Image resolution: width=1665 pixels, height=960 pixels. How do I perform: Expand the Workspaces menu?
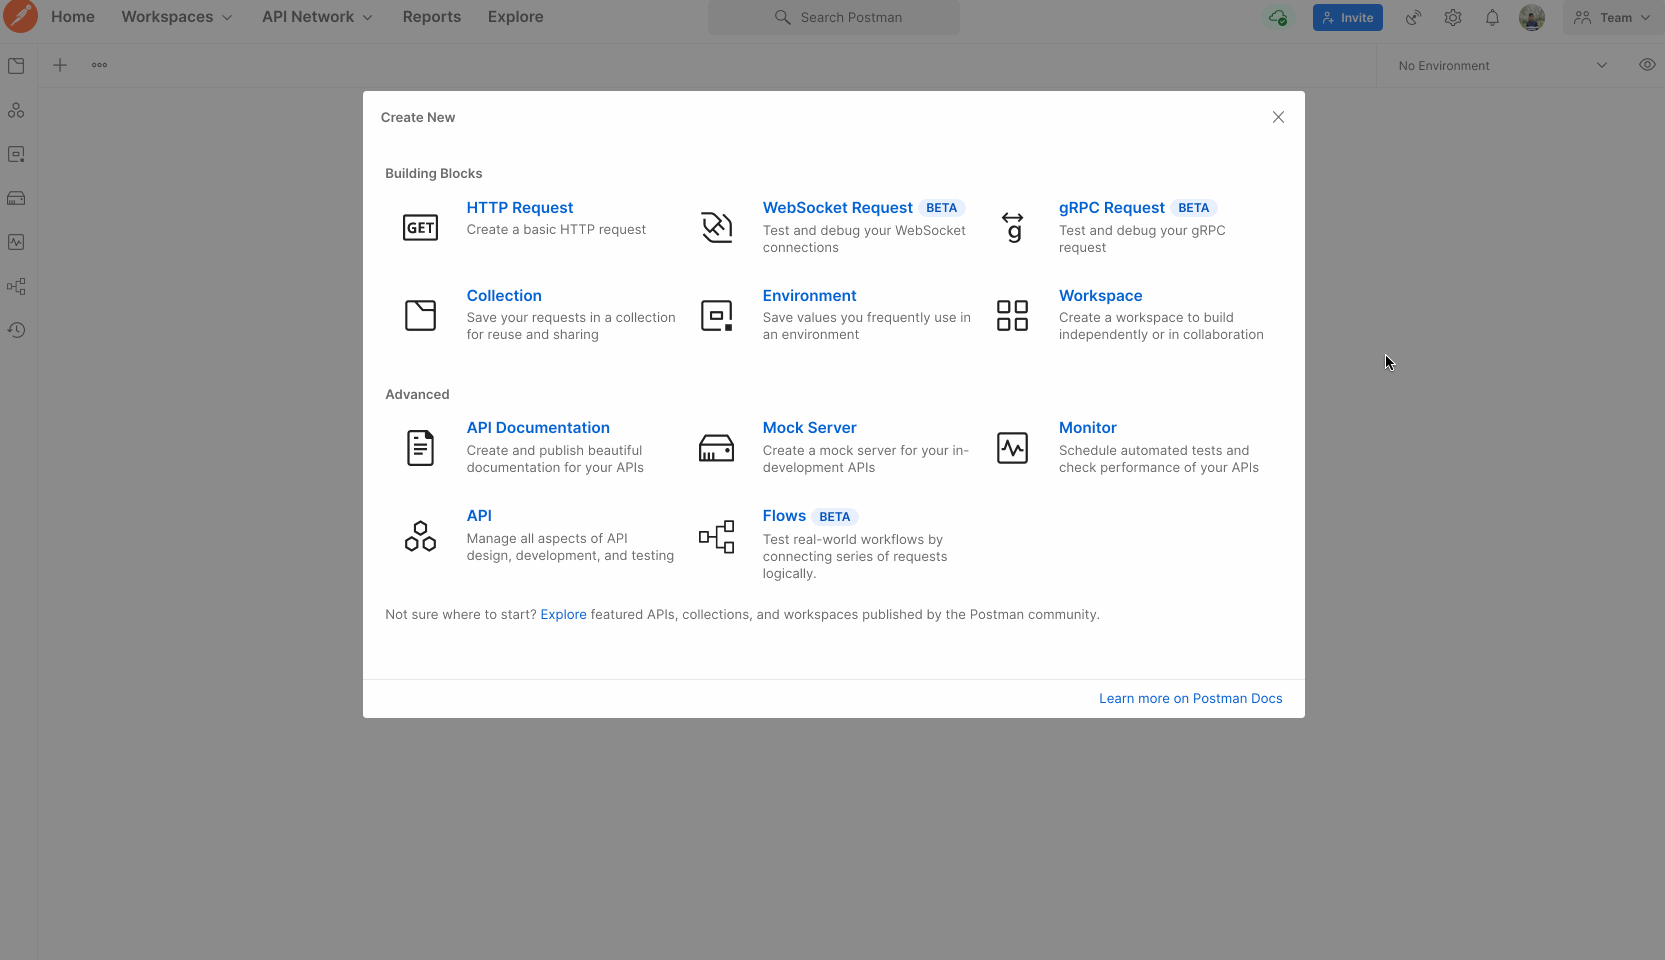(x=176, y=17)
